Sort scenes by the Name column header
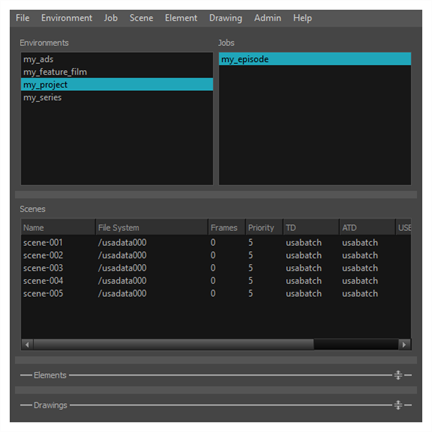 pyautogui.click(x=58, y=228)
